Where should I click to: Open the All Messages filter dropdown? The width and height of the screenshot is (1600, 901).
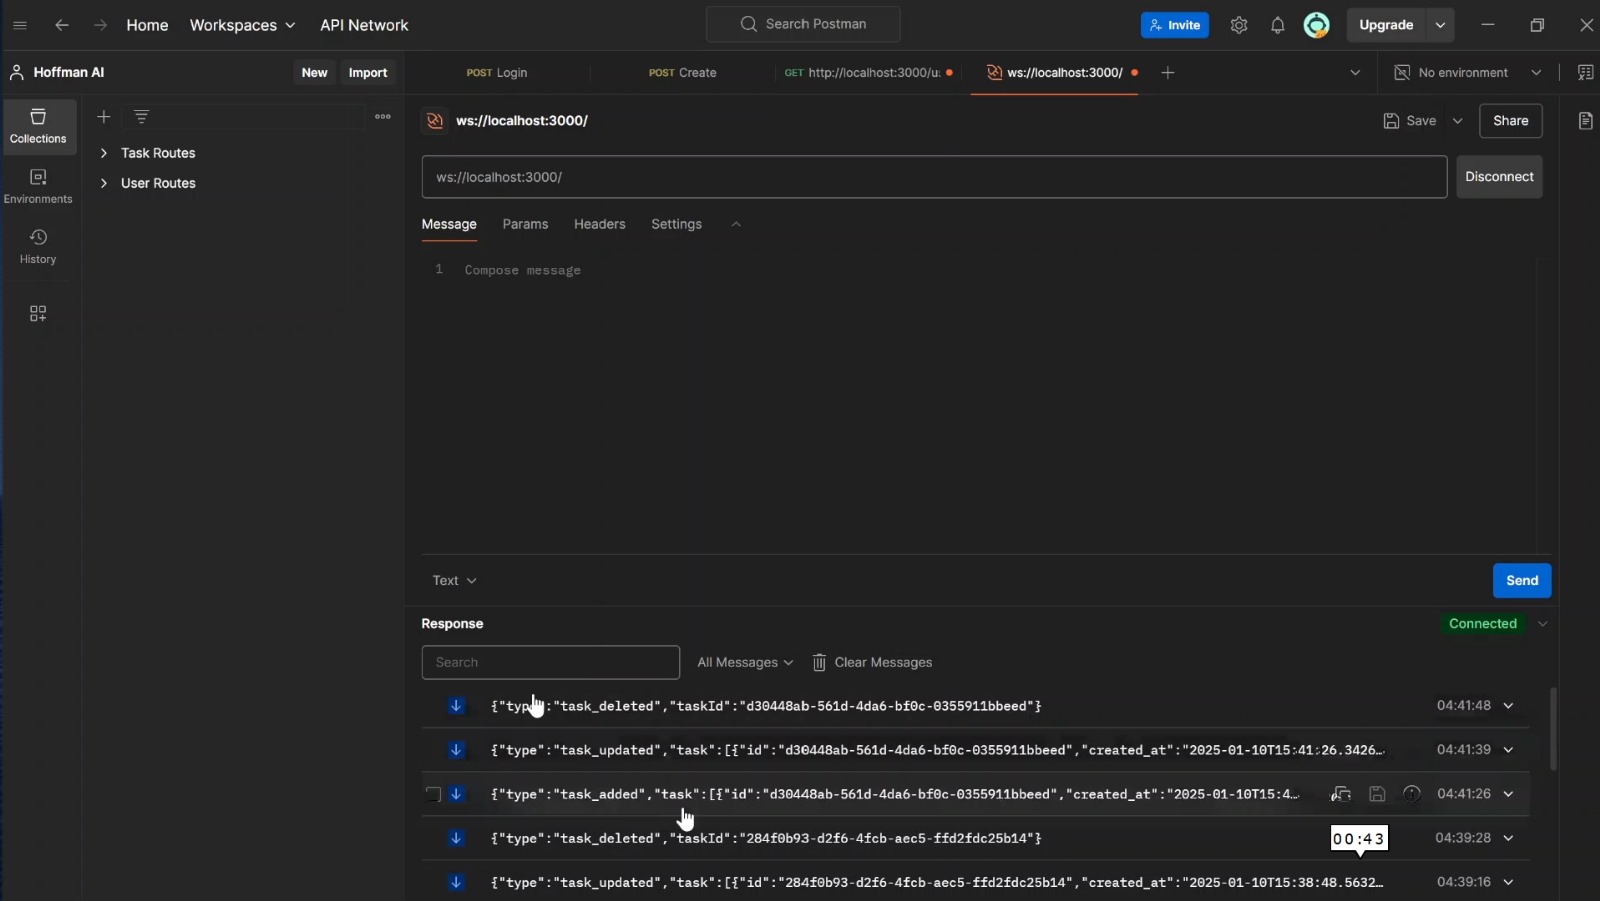click(x=745, y=663)
